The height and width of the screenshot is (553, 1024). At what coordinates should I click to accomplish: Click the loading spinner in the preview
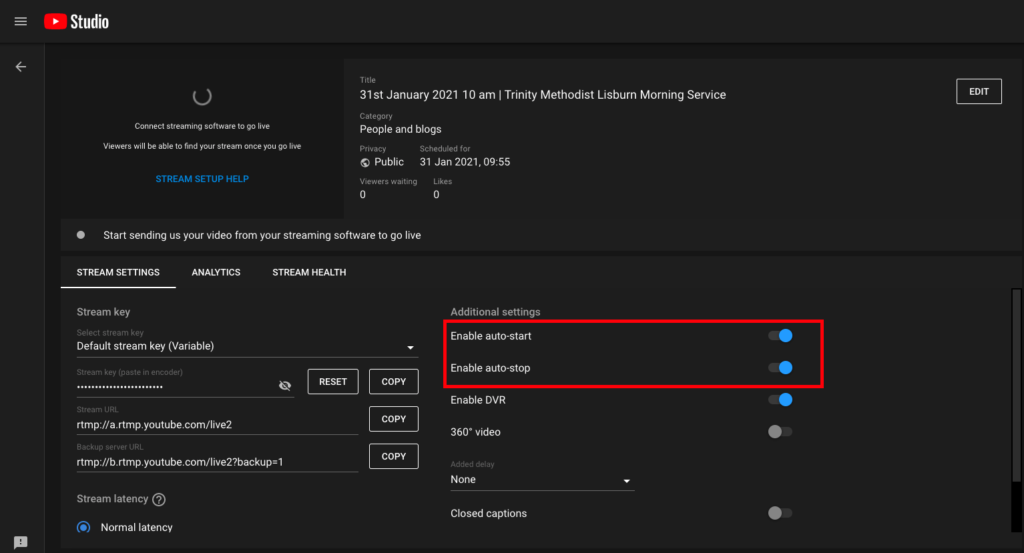[x=202, y=97]
